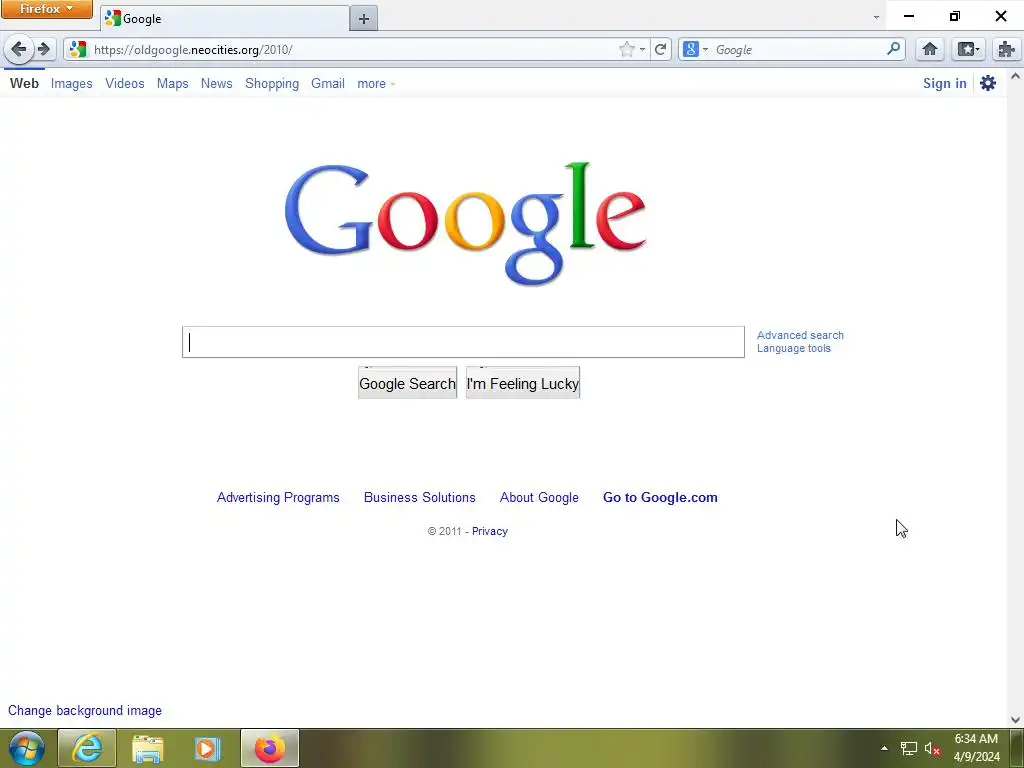Open the Business Solutions link
The image size is (1024, 768).
tap(420, 498)
